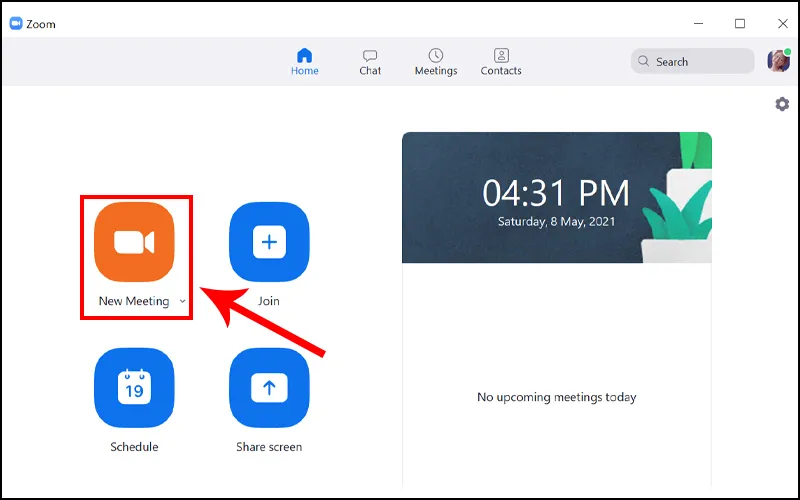This screenshot has width=800, height=500.
Task: Start a New Meeting with the orange camera icon
Action: [134, 242]
